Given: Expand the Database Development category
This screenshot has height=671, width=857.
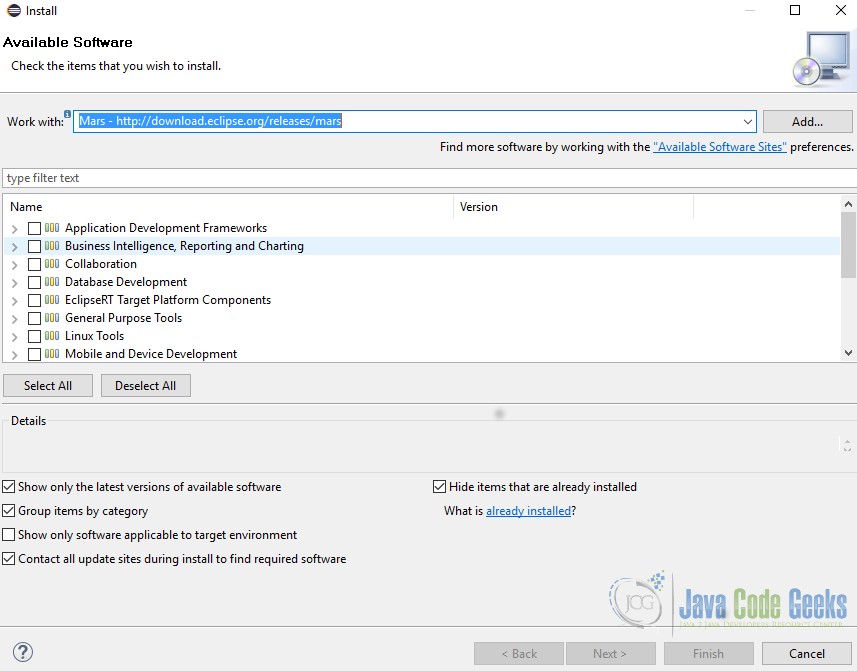Looking at the screenshot, I should coord(15,283).
